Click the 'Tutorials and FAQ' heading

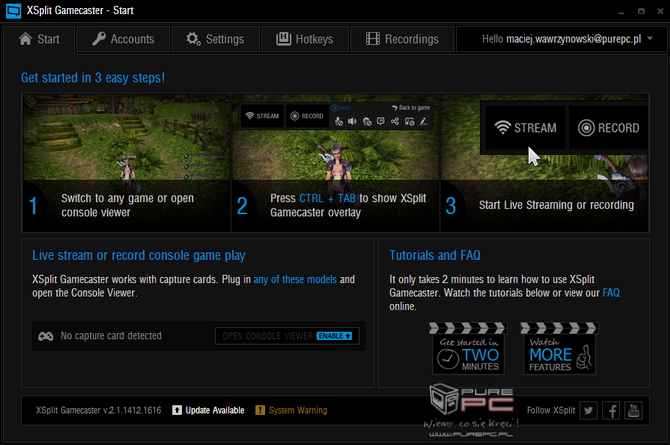coord(435,255)
